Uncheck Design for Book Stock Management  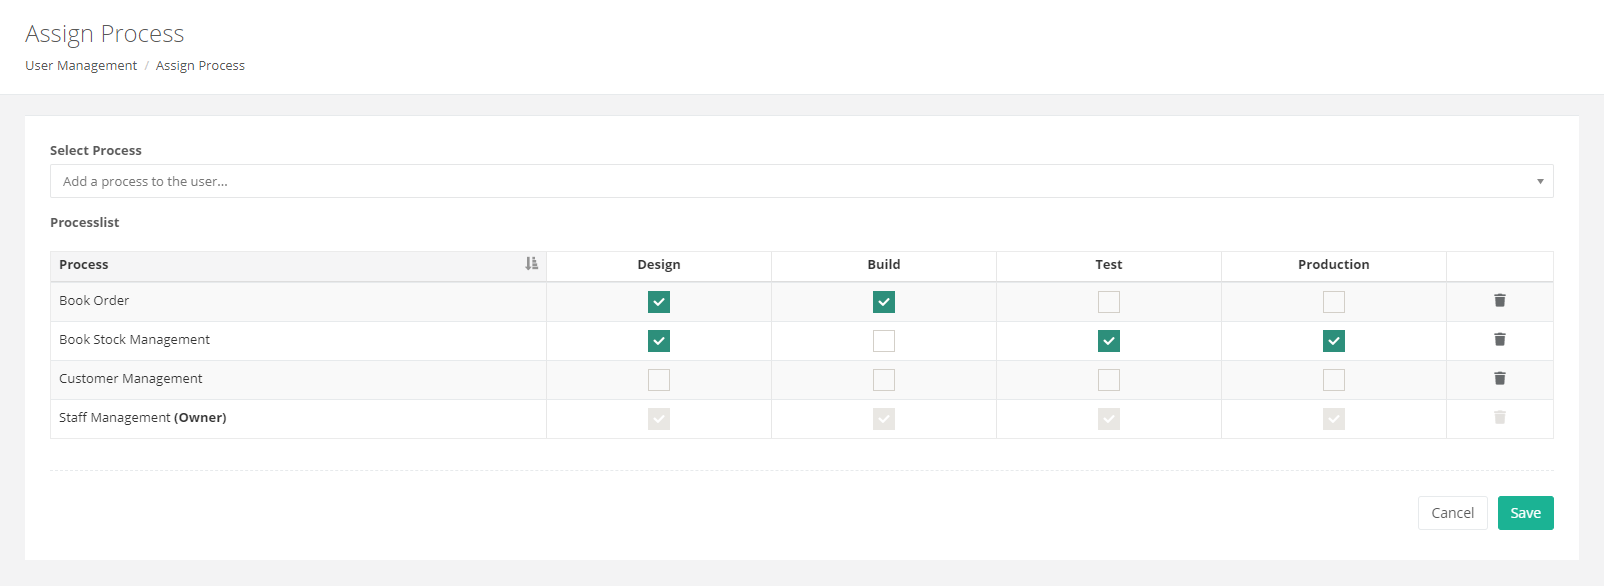[659, 341]
